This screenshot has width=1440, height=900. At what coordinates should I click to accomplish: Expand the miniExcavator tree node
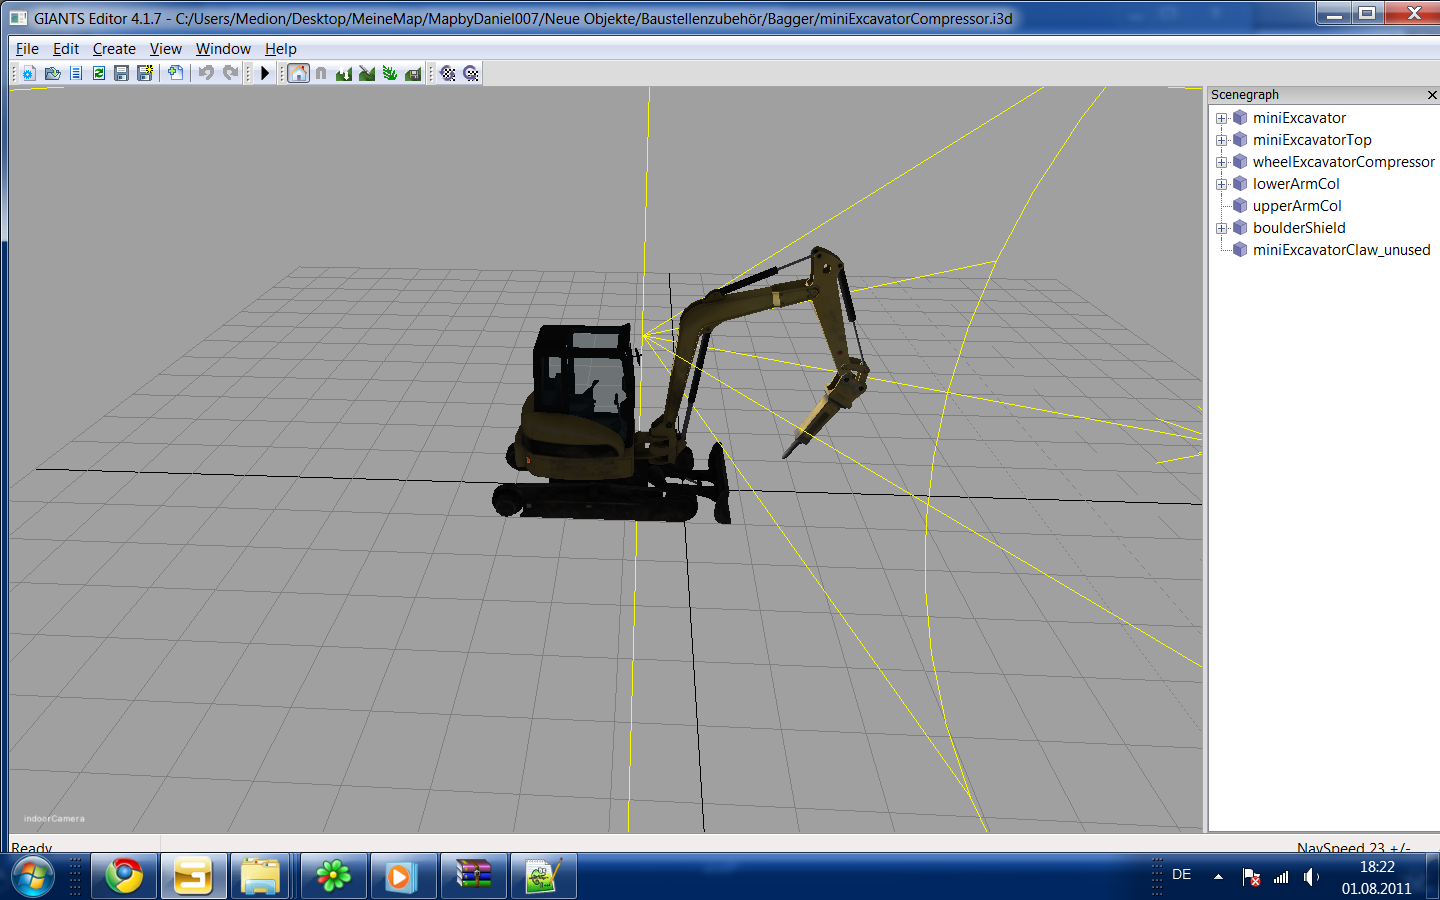[1221, 118]
